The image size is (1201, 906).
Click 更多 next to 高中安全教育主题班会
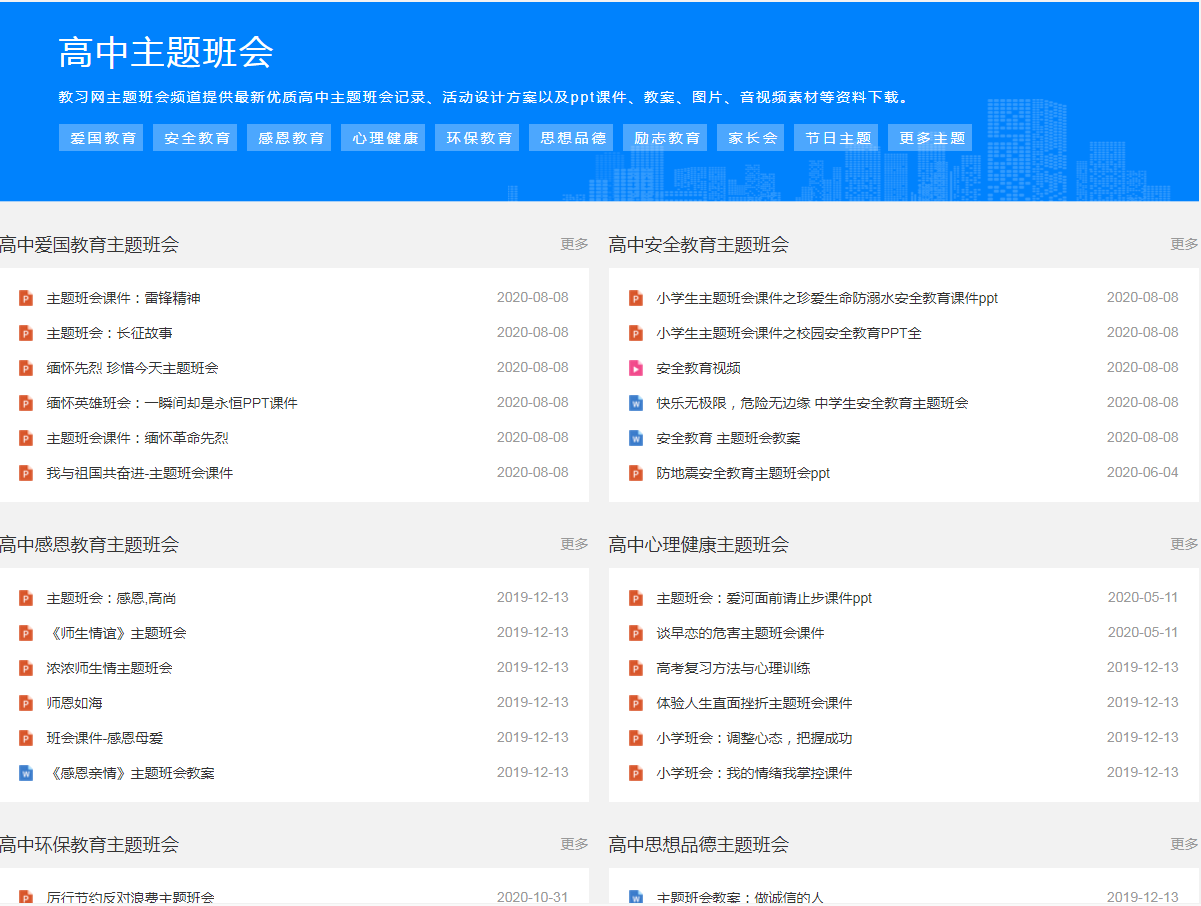tap(1184, 244)
